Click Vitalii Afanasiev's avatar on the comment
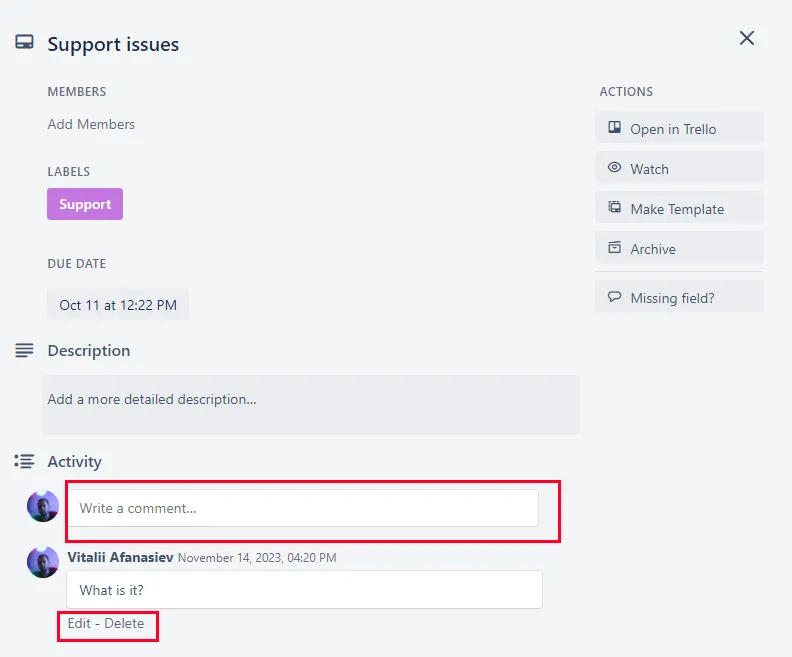Viewport: 792px width, 657px height. 43,562
